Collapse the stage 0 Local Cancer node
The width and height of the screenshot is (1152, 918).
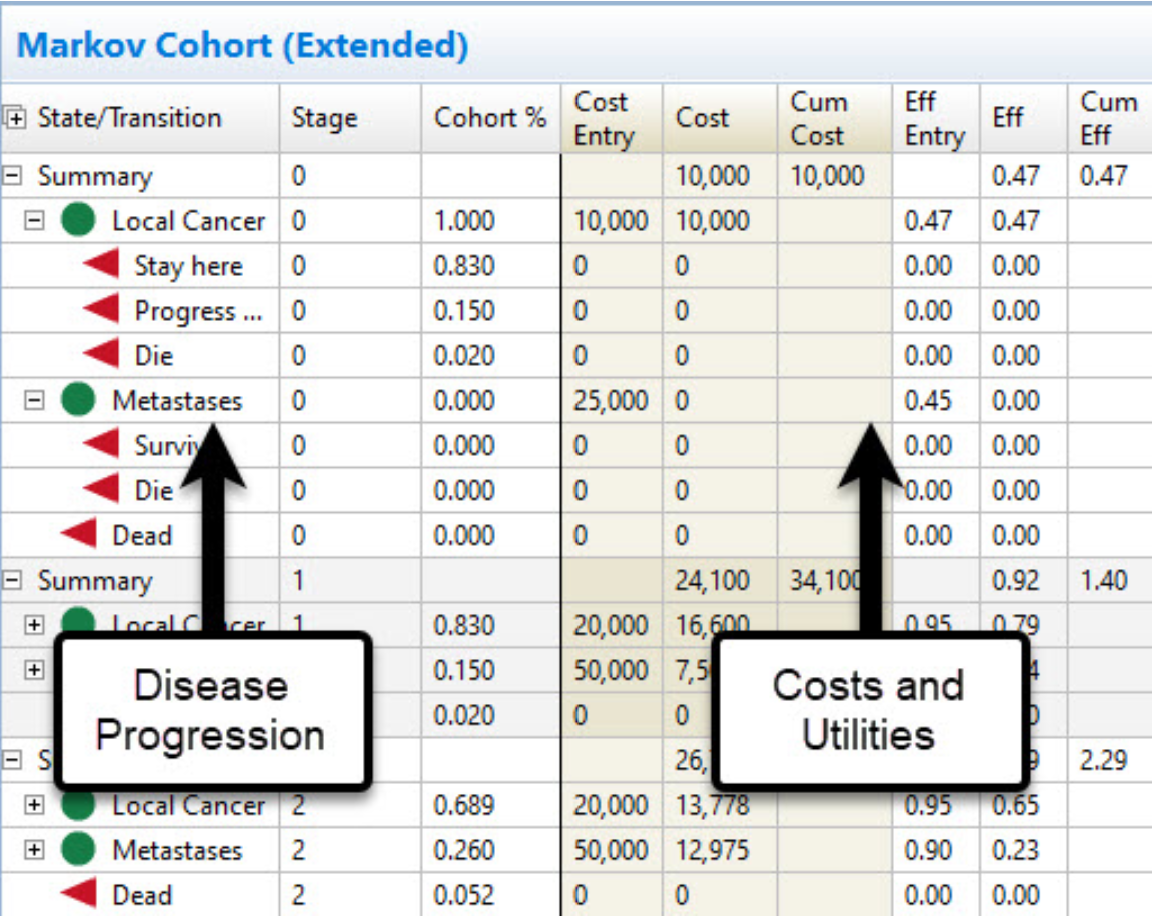[35, 221]
